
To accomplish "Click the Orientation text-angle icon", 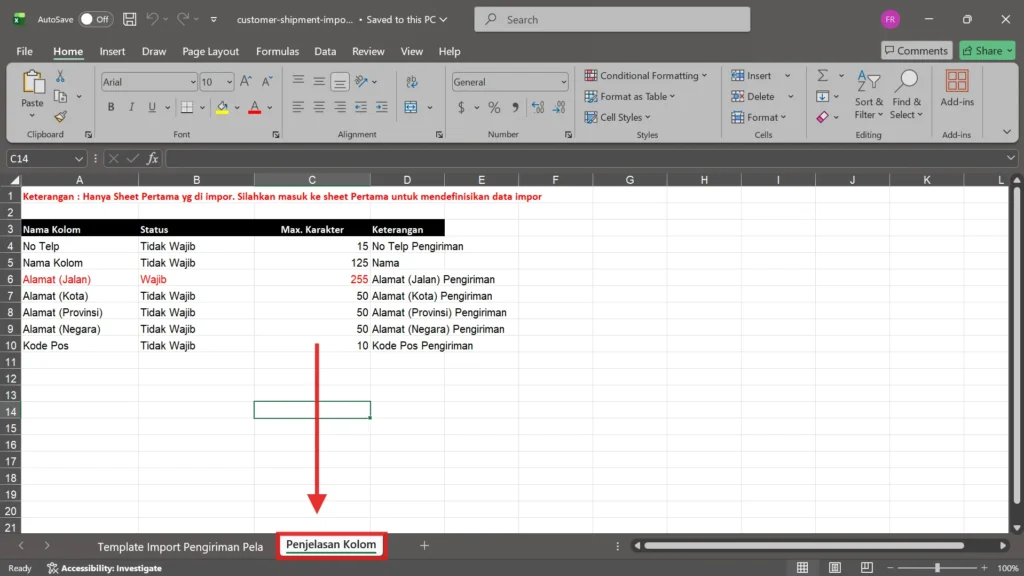I will point(361,82).
